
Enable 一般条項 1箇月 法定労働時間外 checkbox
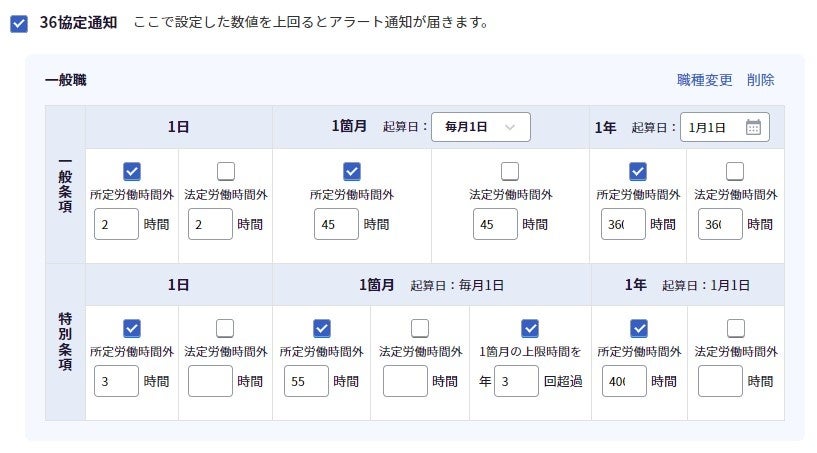pyautogui.click(x=510, y=171)
